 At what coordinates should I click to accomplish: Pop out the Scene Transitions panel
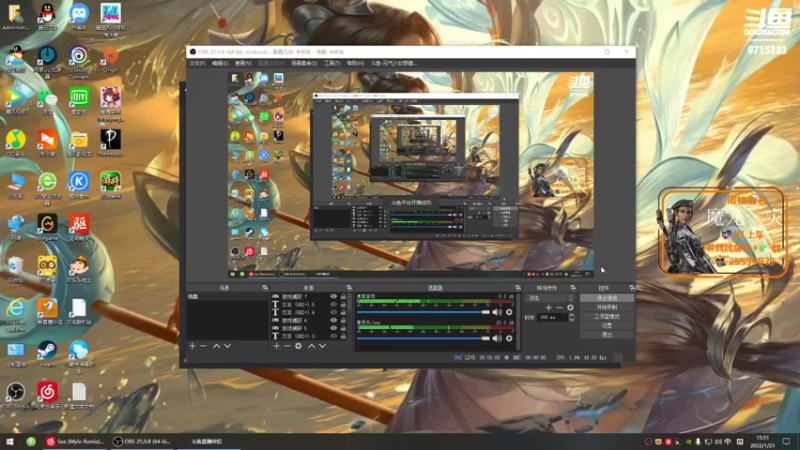pyautogui.click(x=573, y=288)
